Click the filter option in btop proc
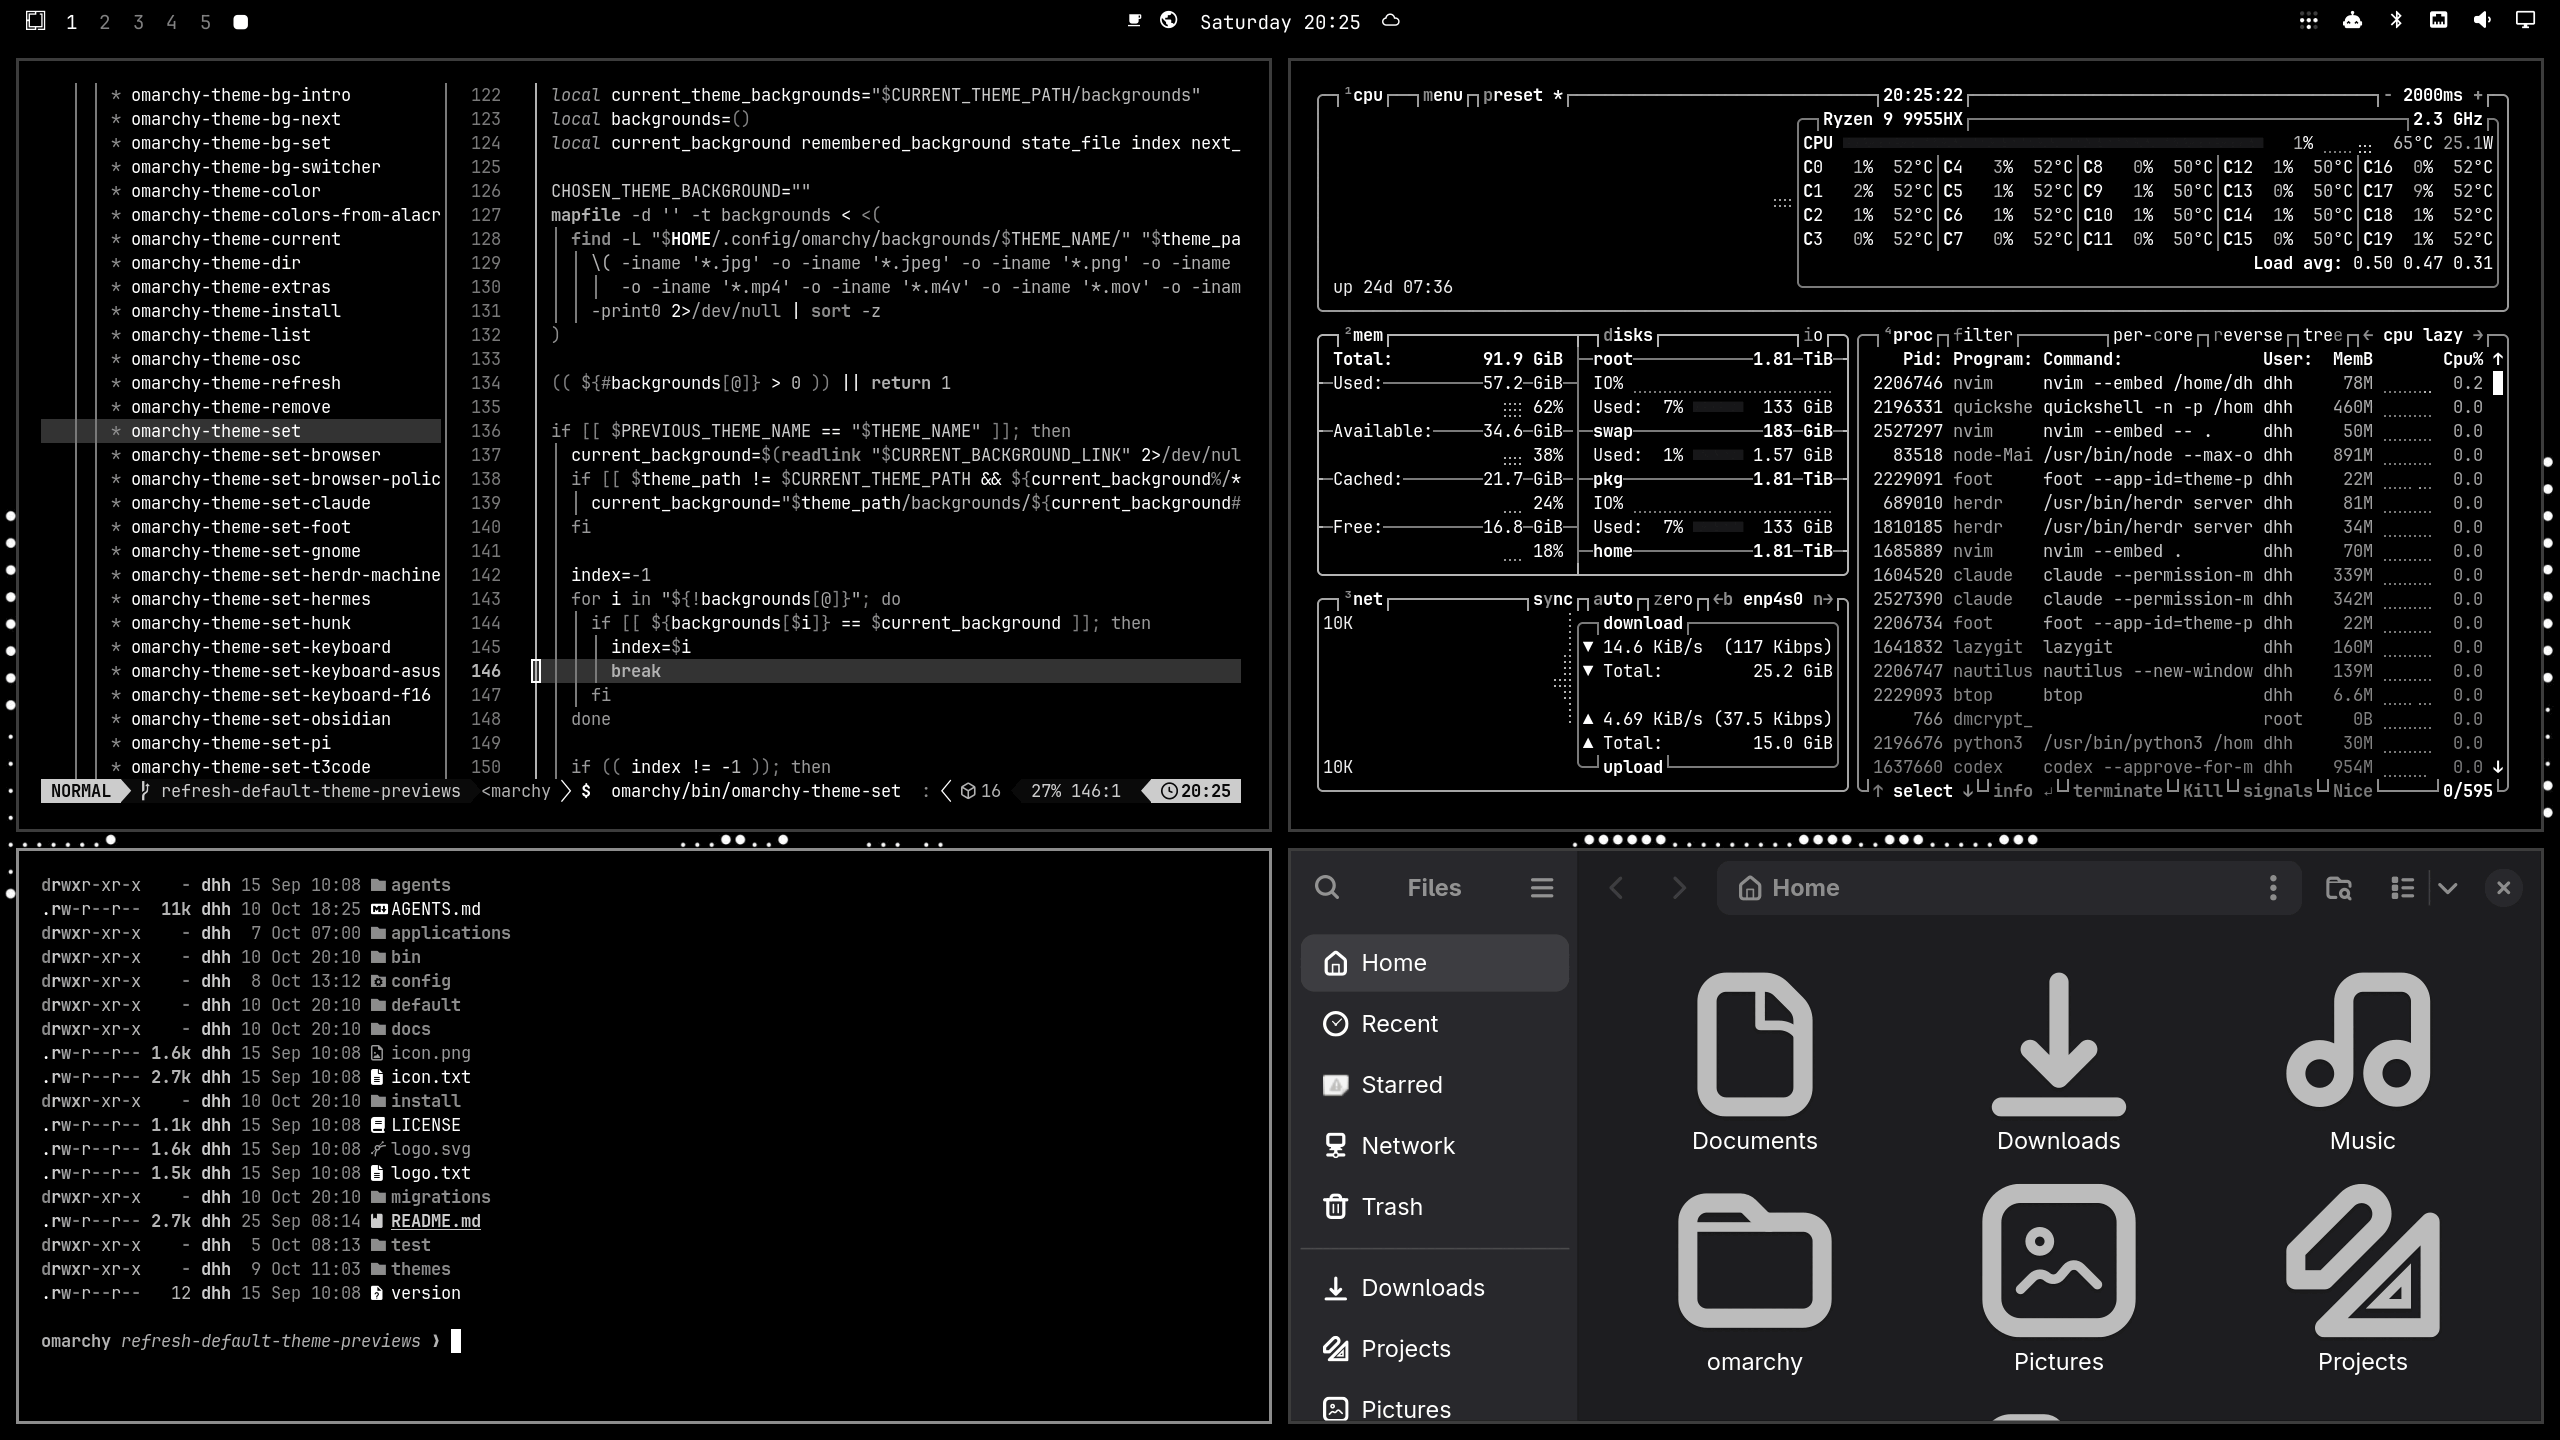Screen dimensions: 2560x1440 (x=1982, y=335)
